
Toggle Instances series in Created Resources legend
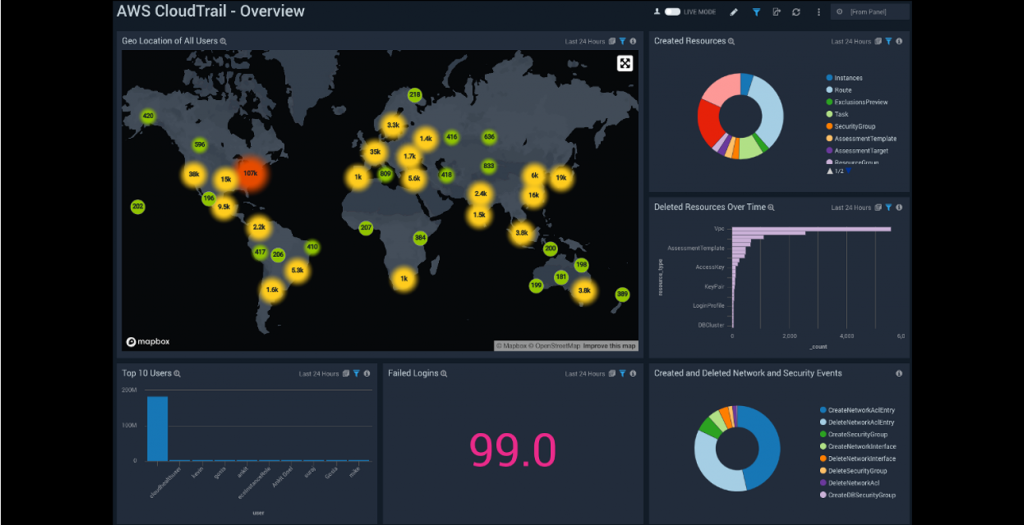[x=844, y=78]
